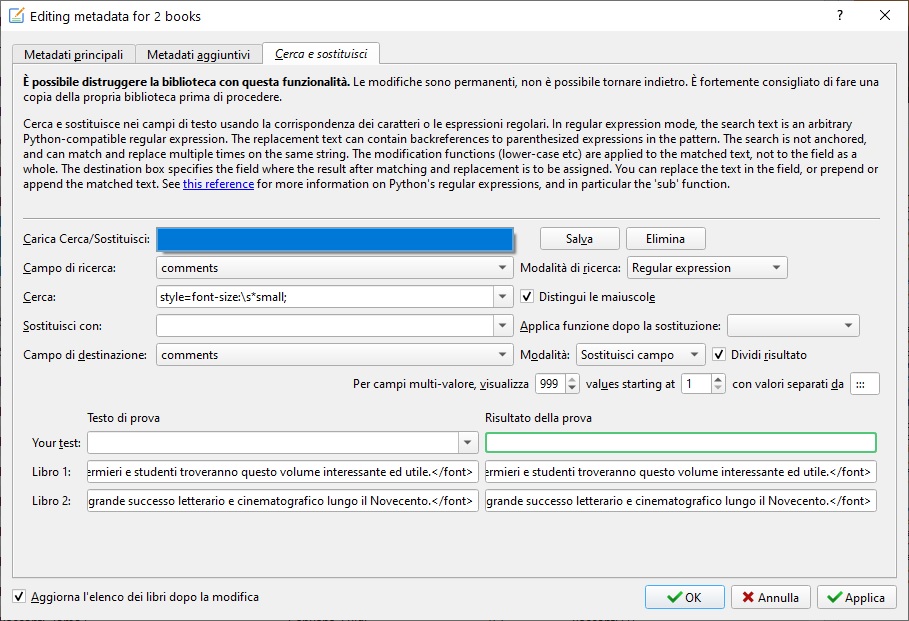Click the values starting at number field
The height and width of the screenshot is (621, 909).
(696, 384)
